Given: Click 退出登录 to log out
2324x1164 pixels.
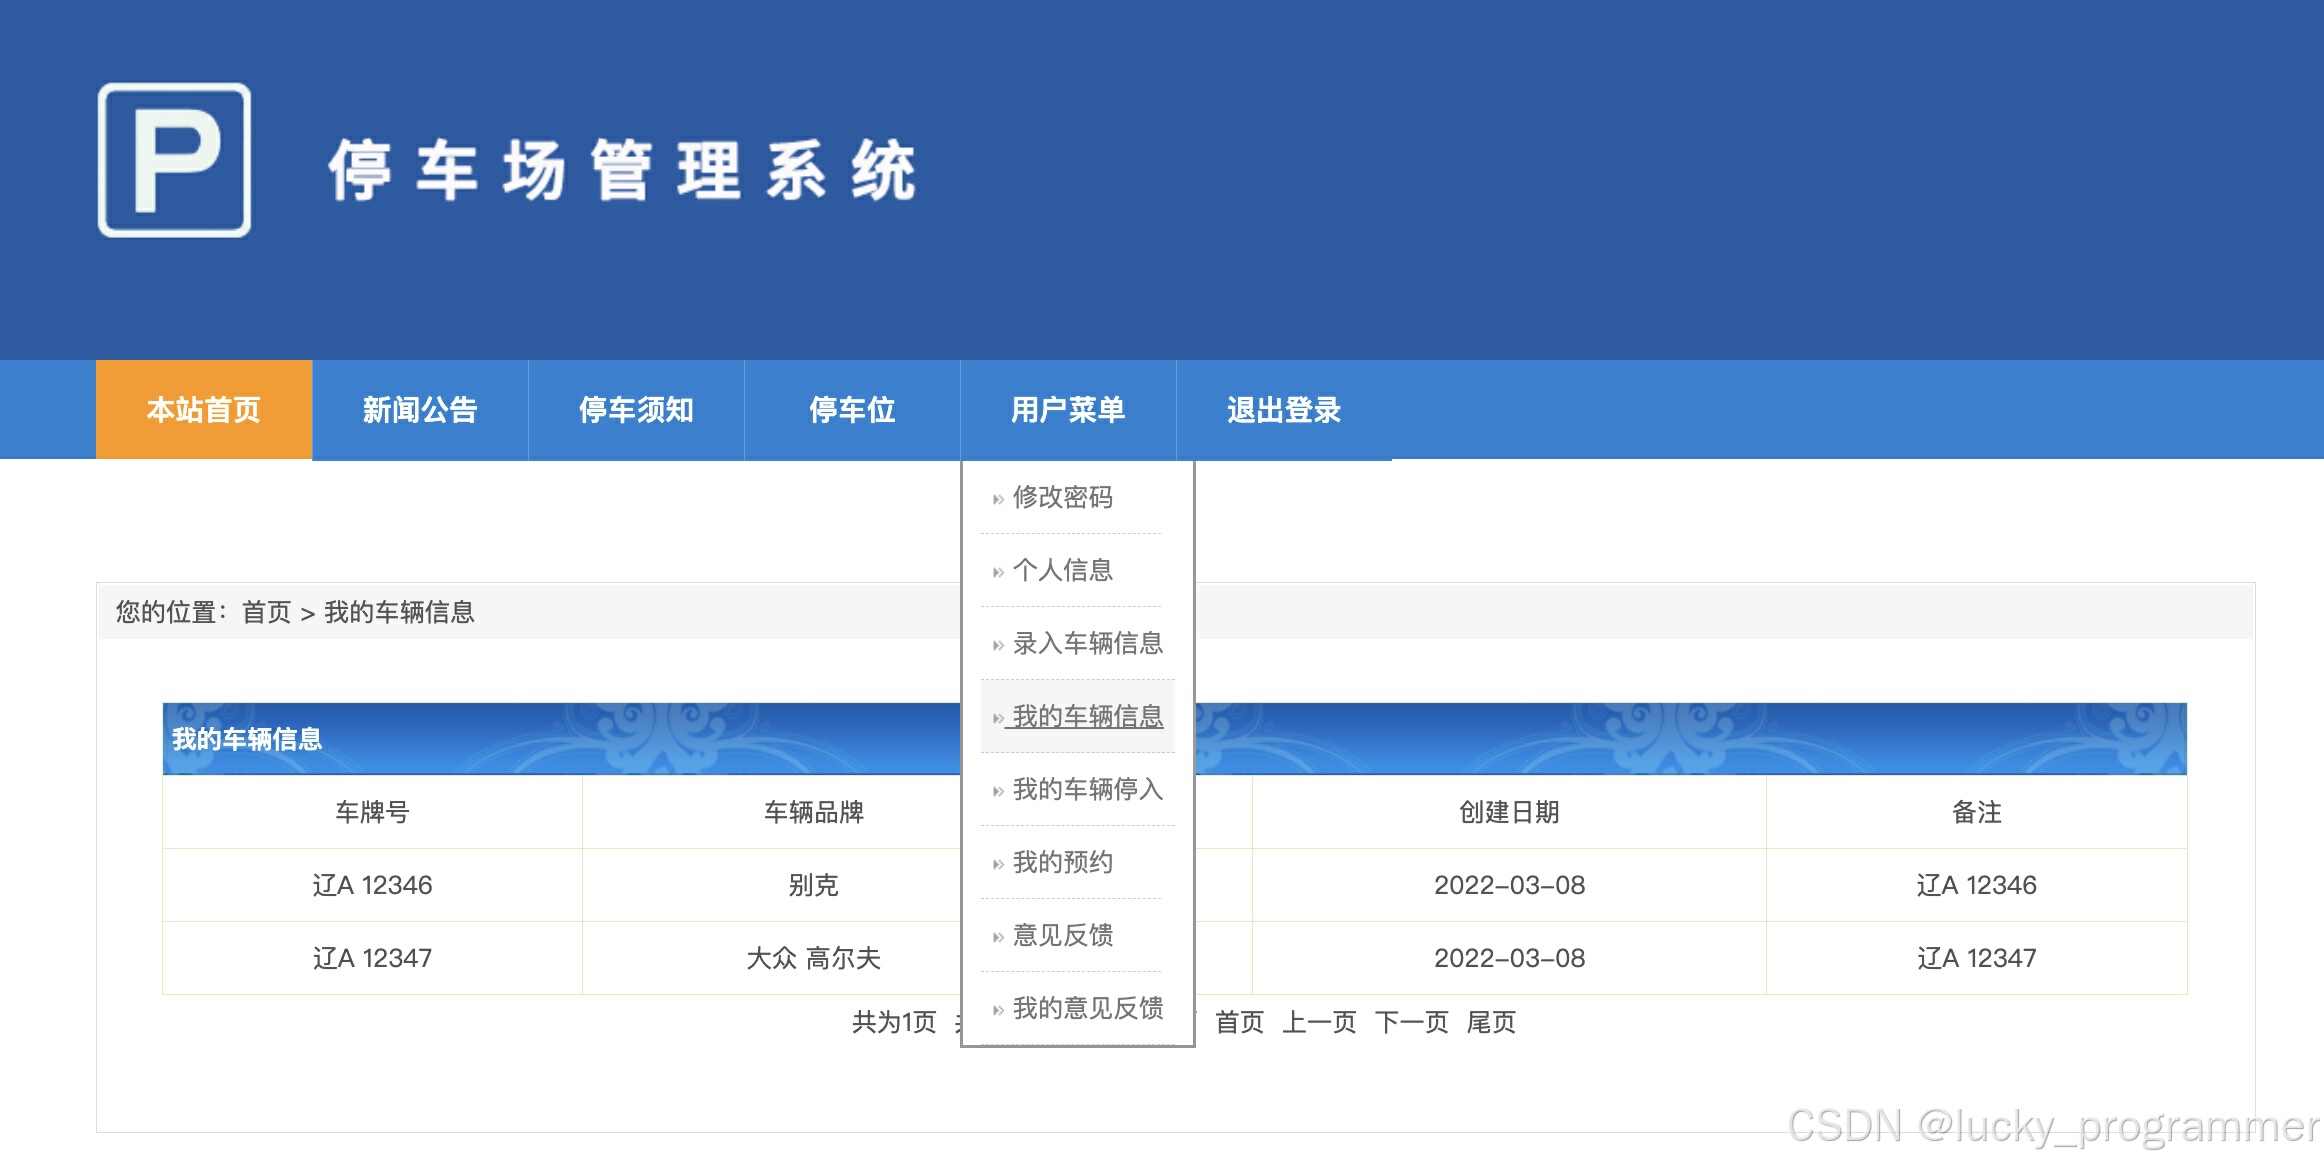Looking at the screenshot, I should (x=1284, y=410).
